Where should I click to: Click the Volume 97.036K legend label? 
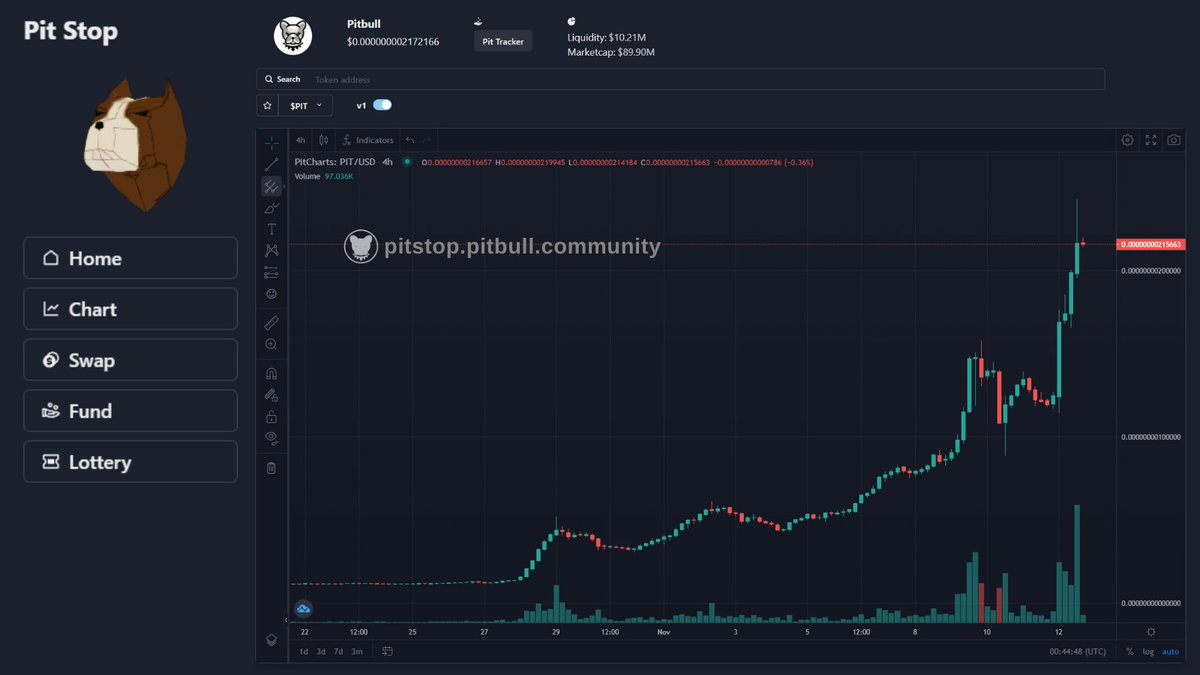click(x=324, y=176)
